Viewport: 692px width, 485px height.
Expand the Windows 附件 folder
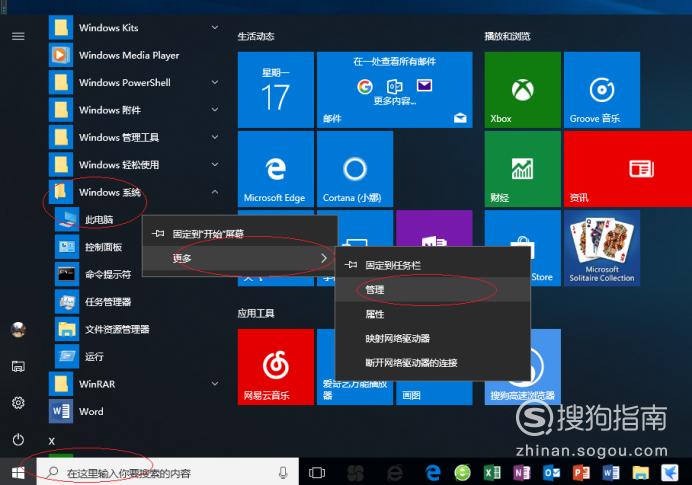(215, 110)
